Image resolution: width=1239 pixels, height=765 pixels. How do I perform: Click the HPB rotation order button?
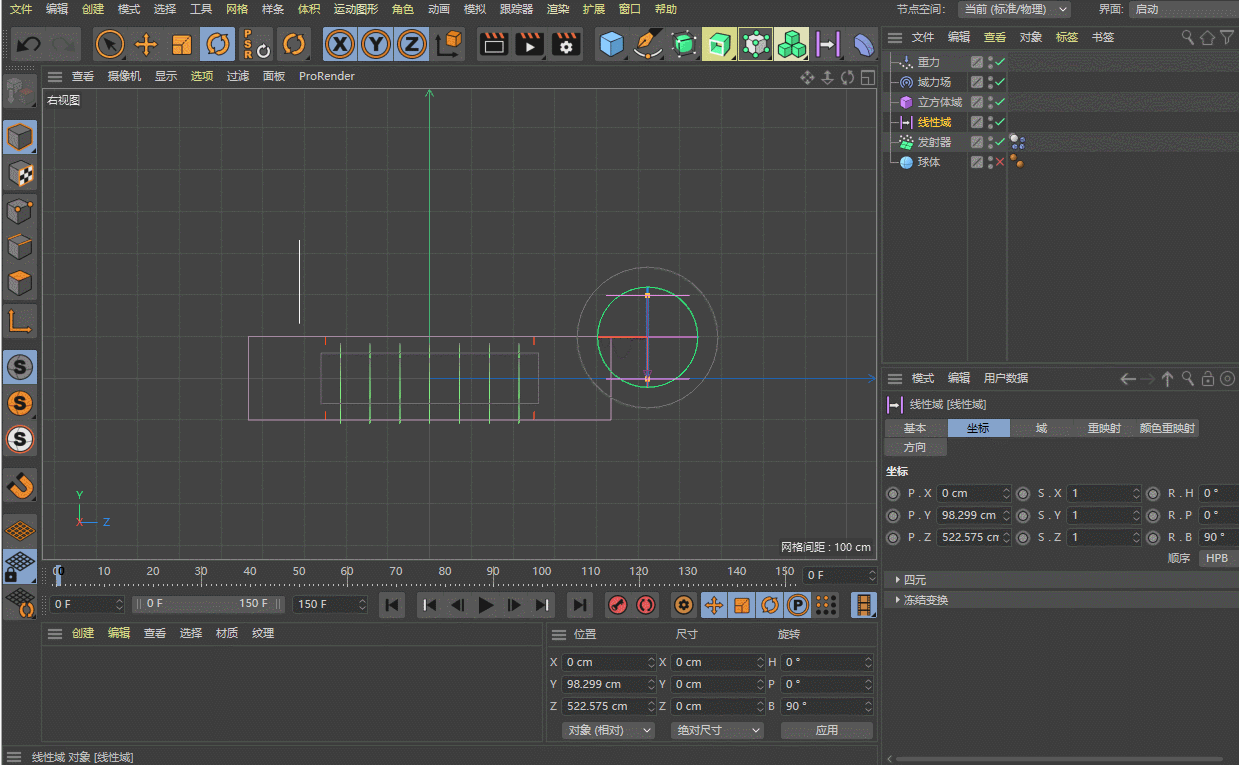pyautogui.click(x=1216, y=558)
